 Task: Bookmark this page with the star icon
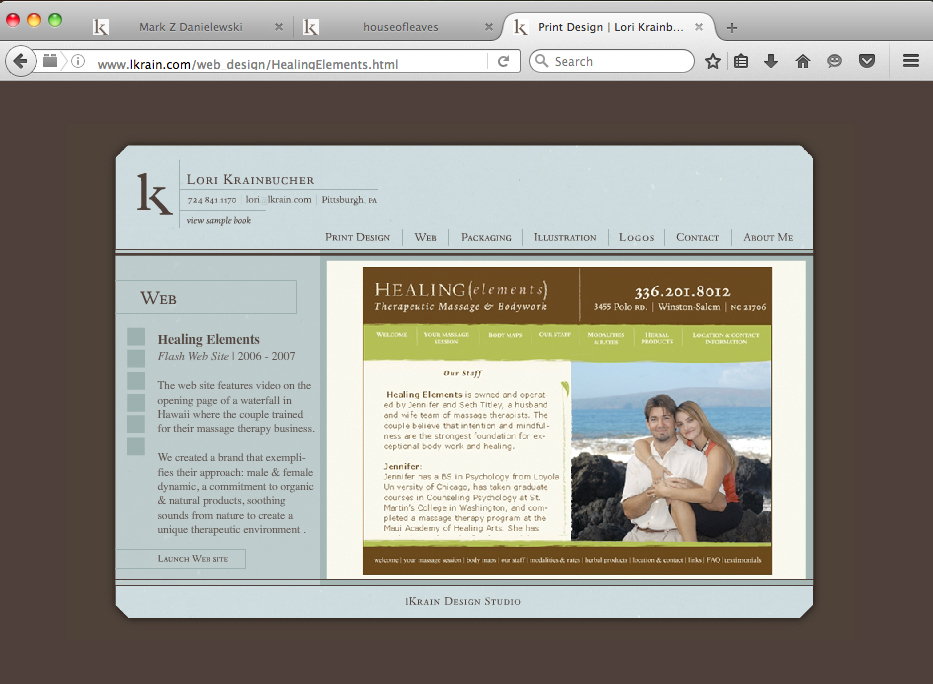point(713,62)
